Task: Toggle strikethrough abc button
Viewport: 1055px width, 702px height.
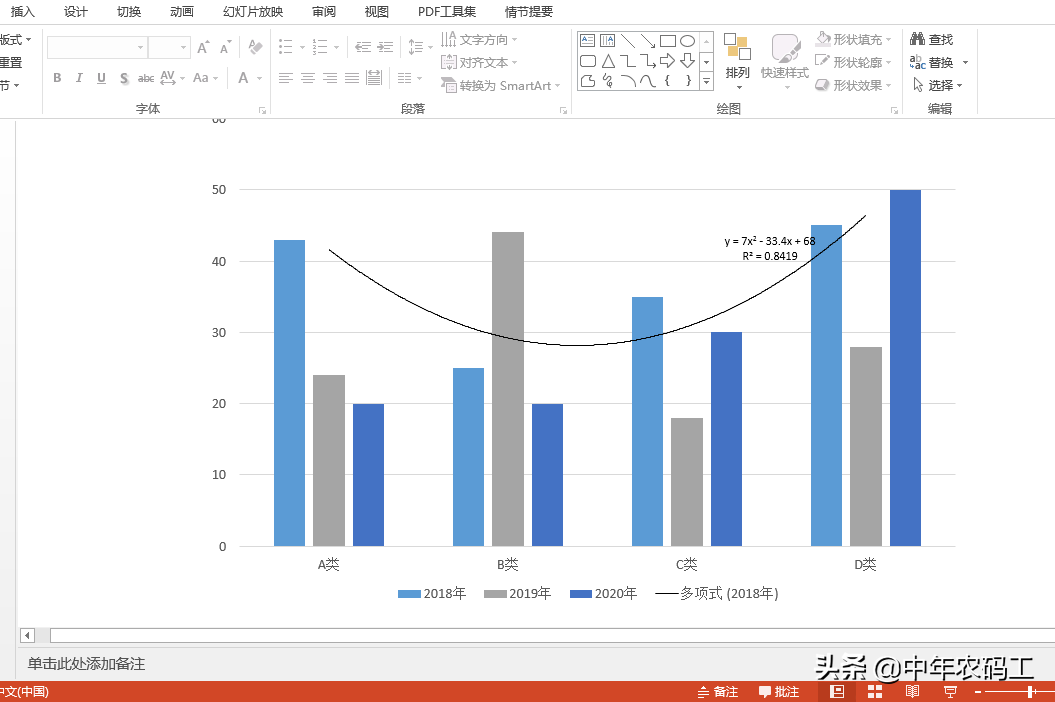Action: tap(146, 78)
